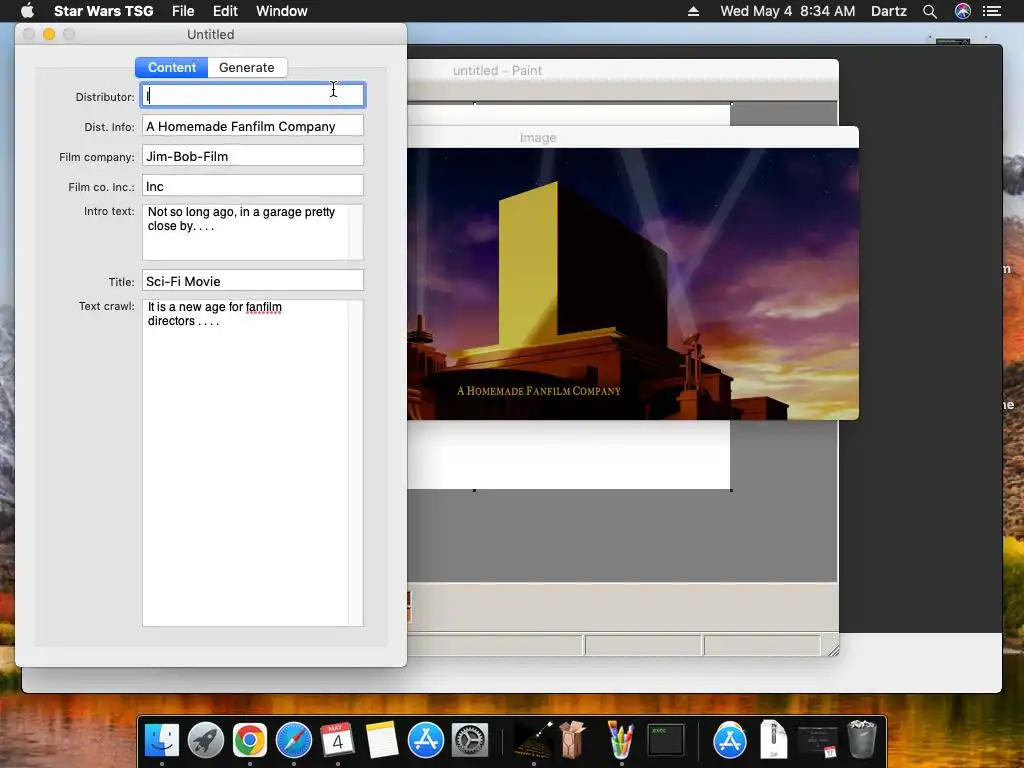
Task: Click the Film co. Inc. field
Action: pyautogui.click(x=253, y=186)
